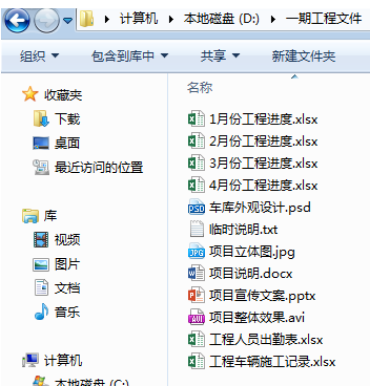Sort by the 名称 column header
Image resolution: width=371 pixels, height=388 pixels.
tap(200, 88)
